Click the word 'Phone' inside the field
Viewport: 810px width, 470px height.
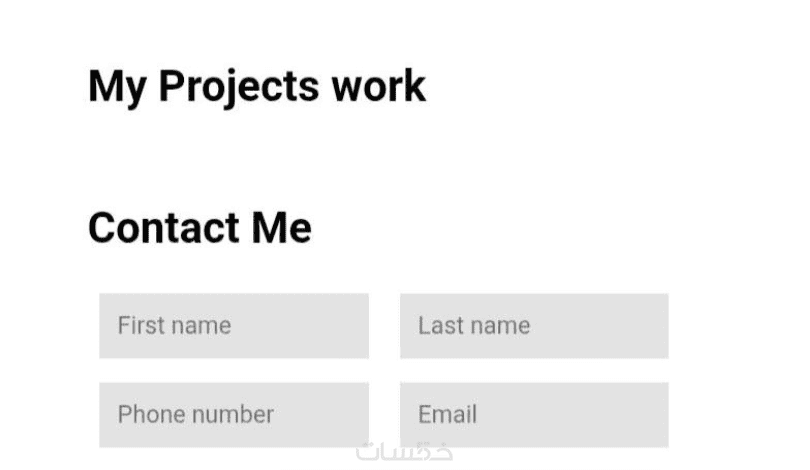tap(148, 414)
